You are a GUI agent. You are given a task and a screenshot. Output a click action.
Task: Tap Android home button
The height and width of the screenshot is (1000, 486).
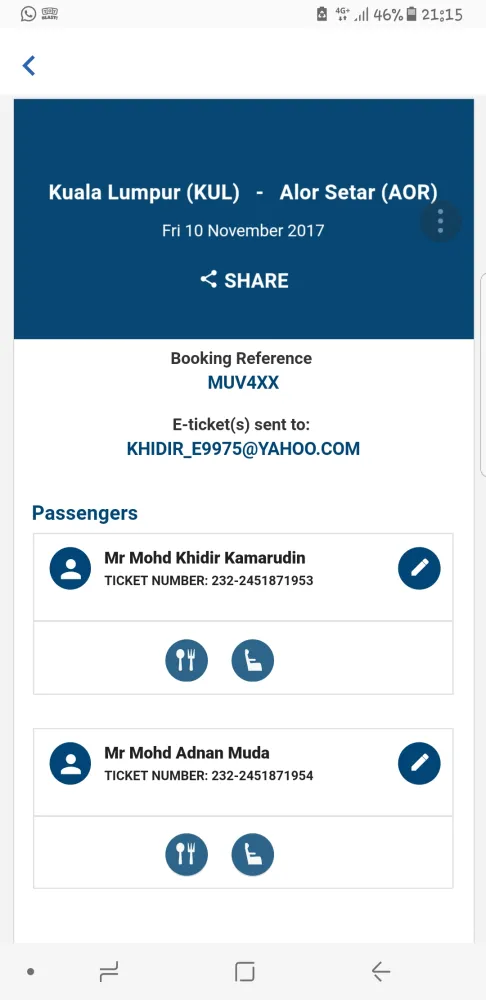tap(244, 972)
